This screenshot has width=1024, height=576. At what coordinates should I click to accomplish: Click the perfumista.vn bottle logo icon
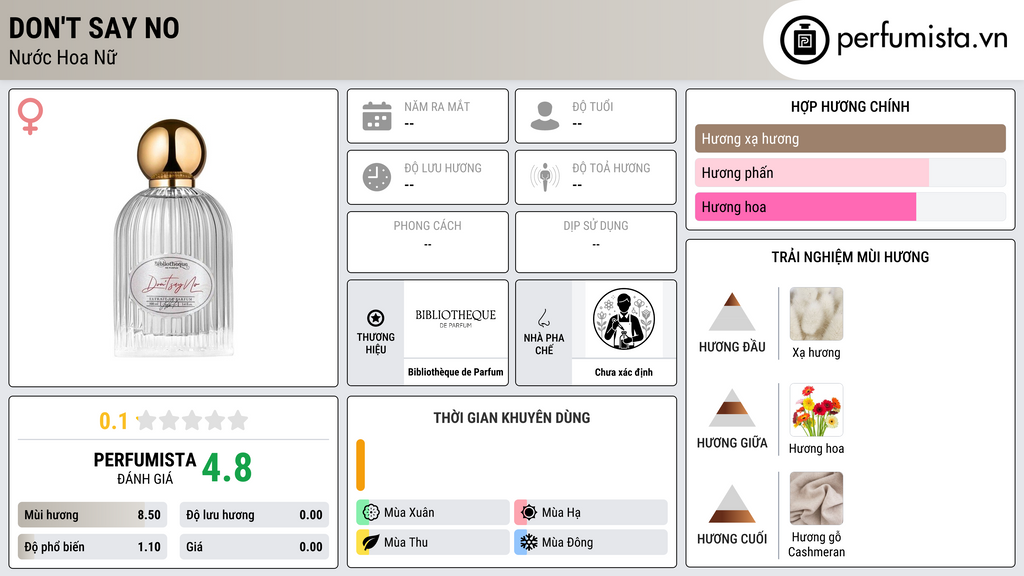(x=804, y=40)
